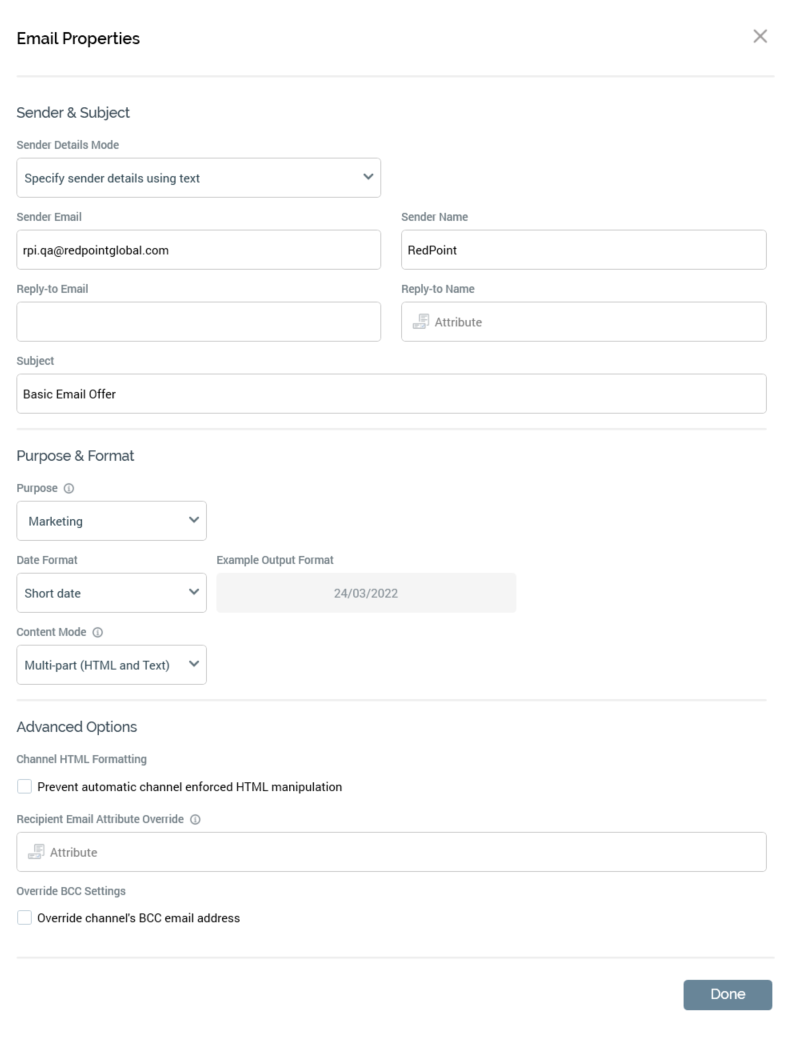Click the Recipient Email Override attribute icon
Screen dimensions: 788x1039
point(36,852)
